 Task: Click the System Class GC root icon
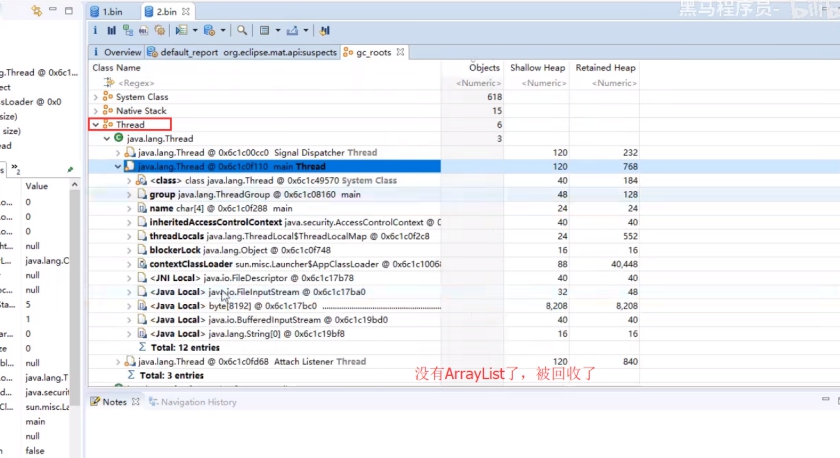108,96
